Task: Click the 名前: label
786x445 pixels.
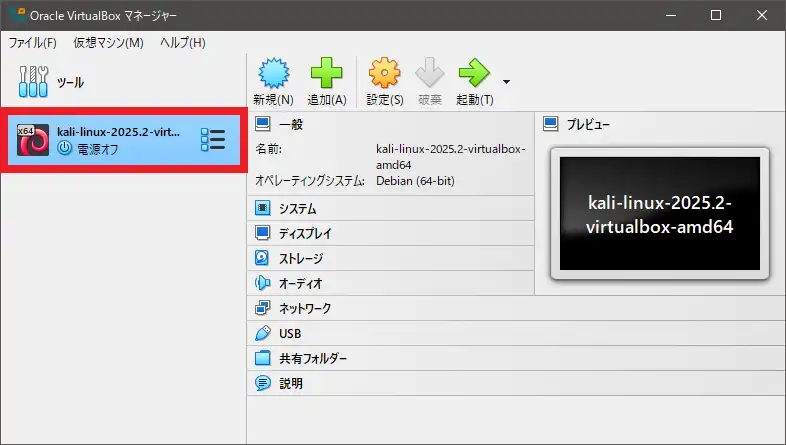Action: click(269, 149)
